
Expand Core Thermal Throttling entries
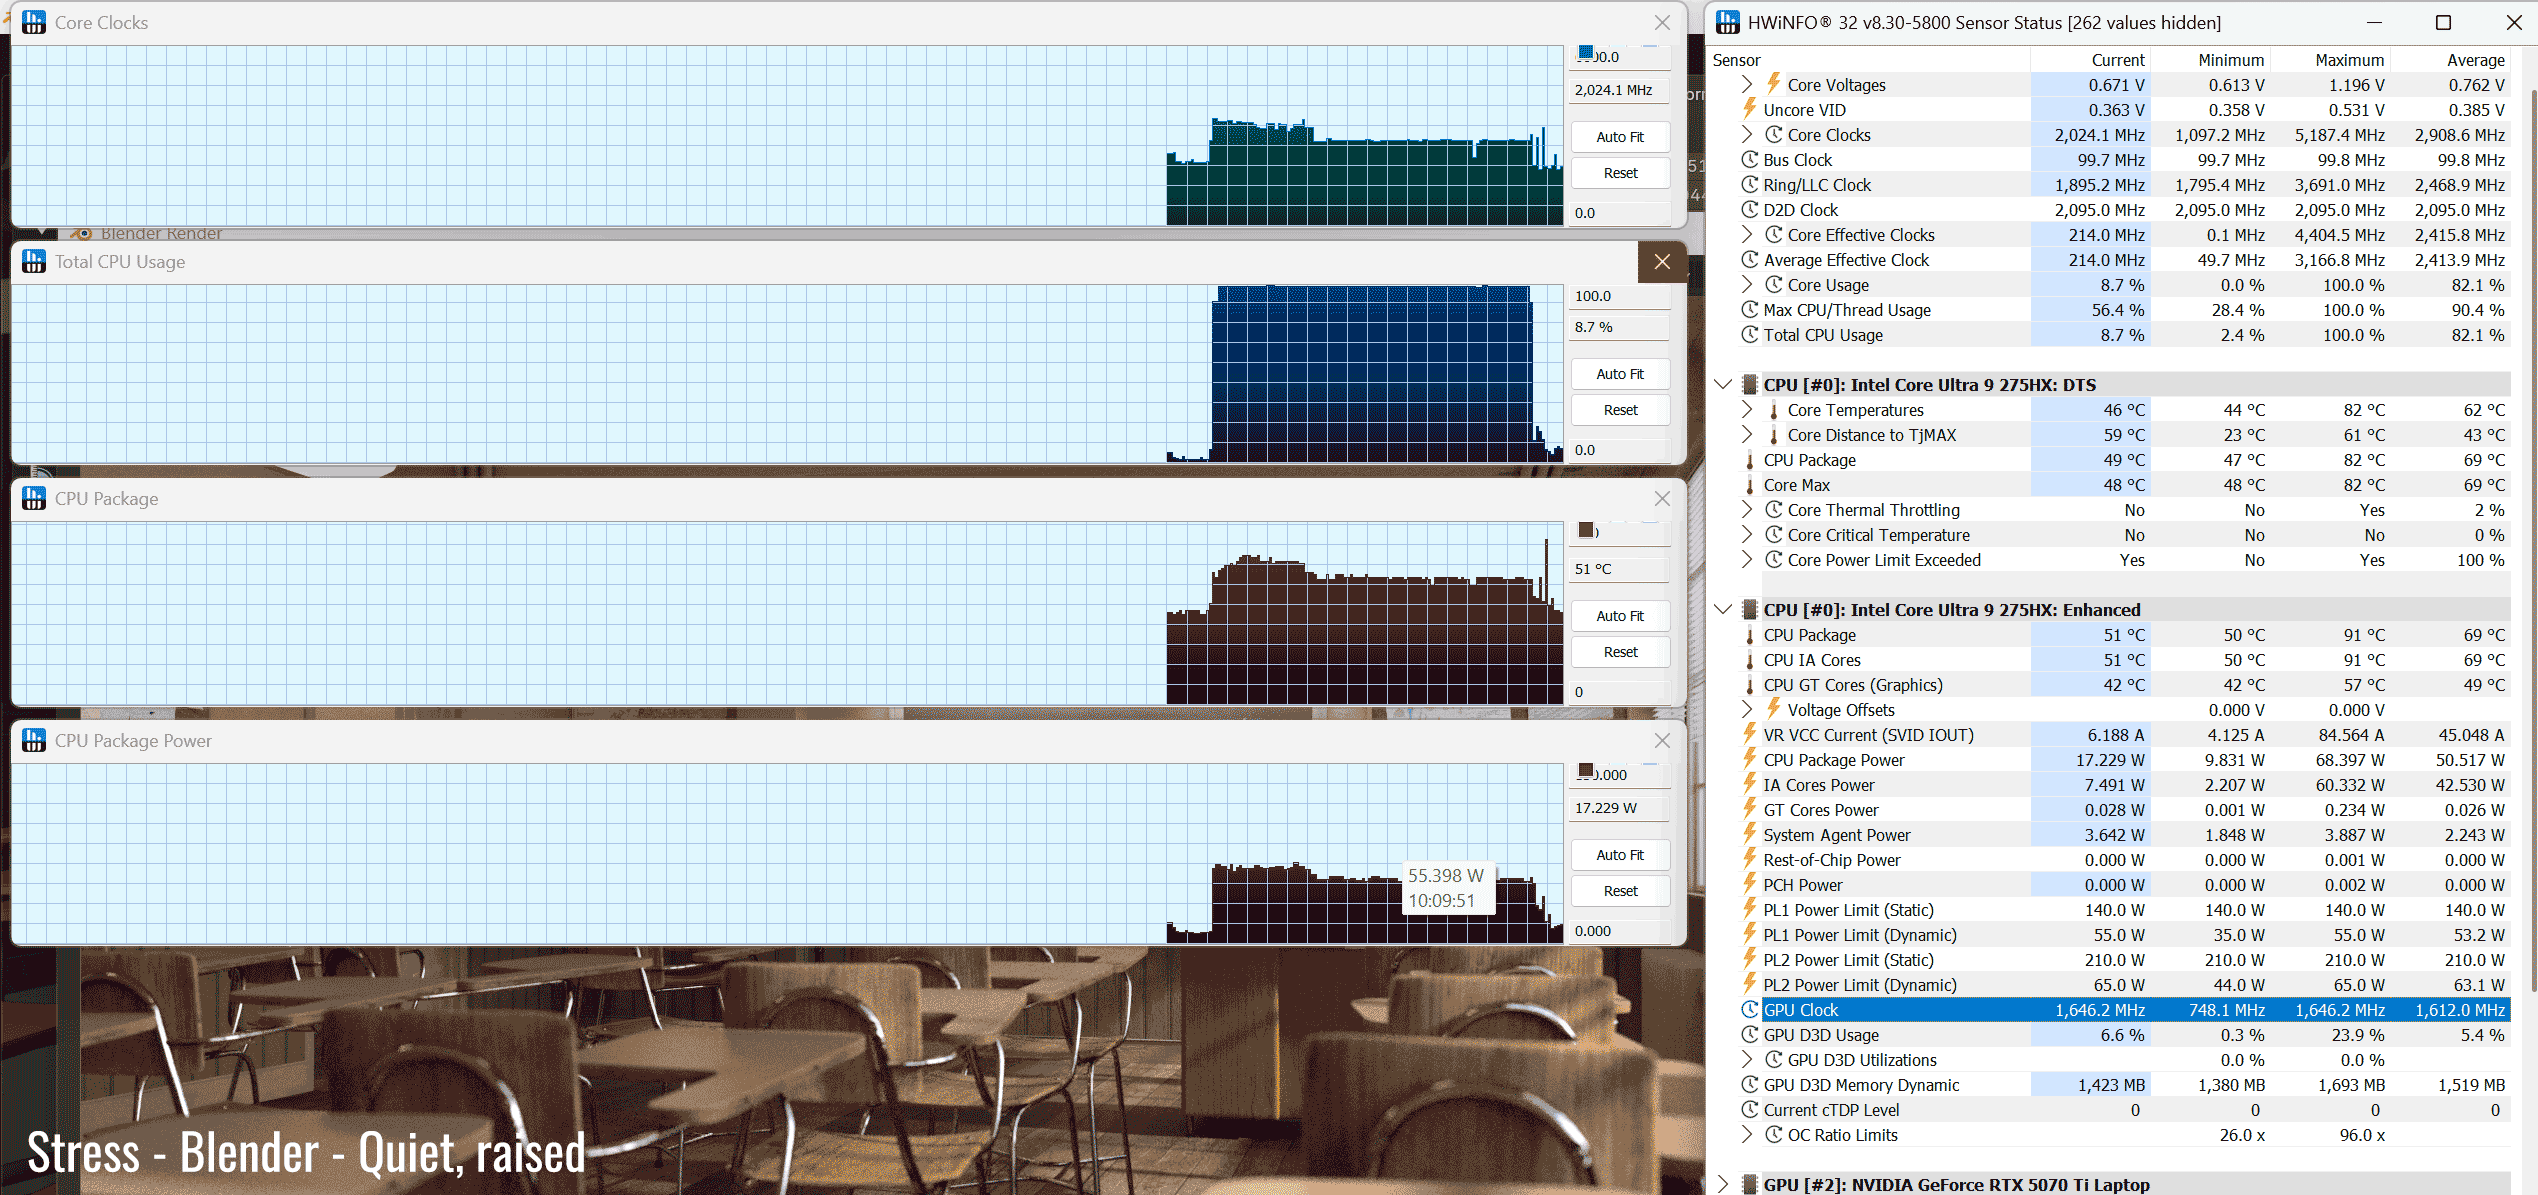[1746, 510]
